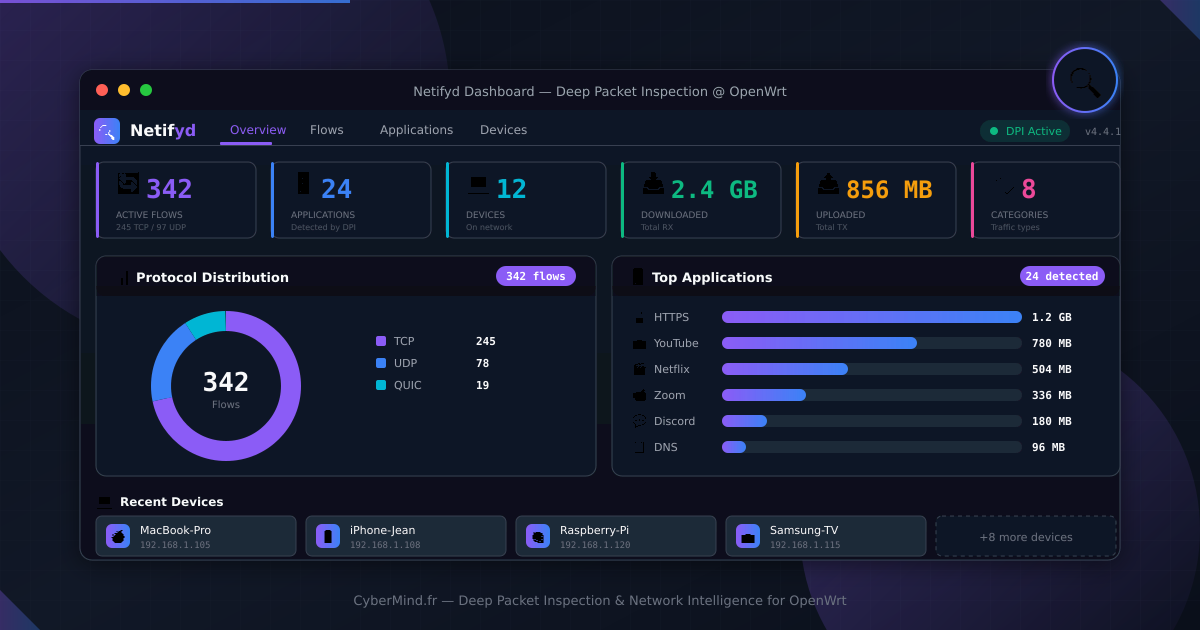The width and height of the screenshot is (1200, 630).
Task: Click the Raspberry-Pi device icon
Action: [x=537, y=536]
